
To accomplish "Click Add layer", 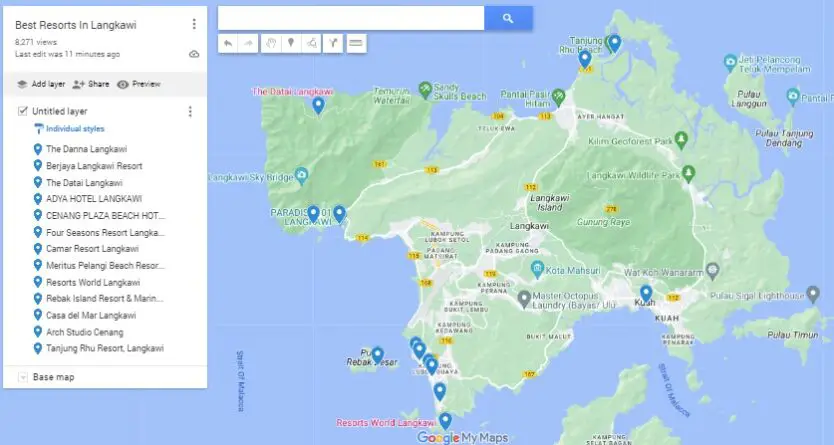I will pos(41,84).
